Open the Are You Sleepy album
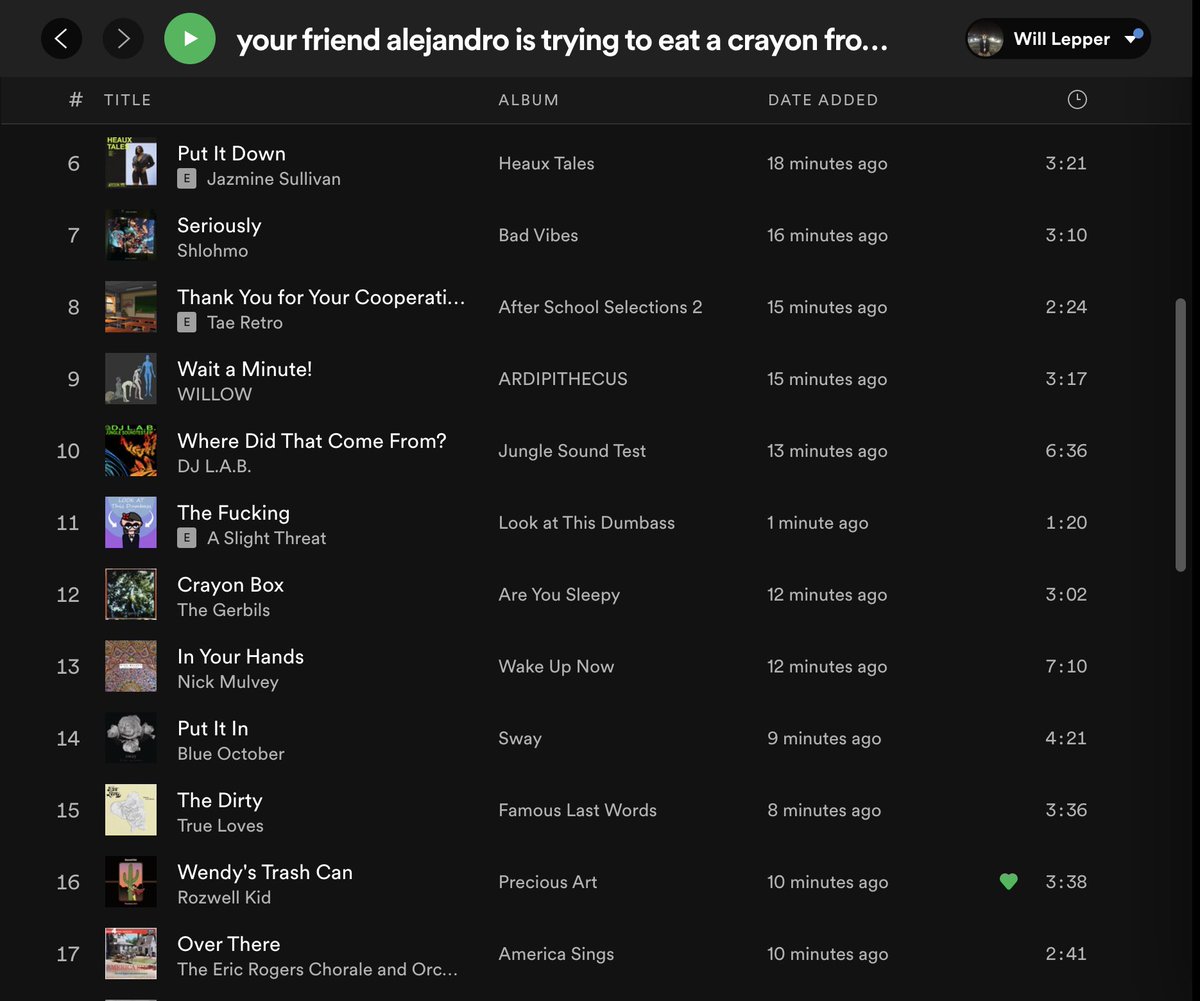The width and height of the screenshot is (1200, 1001). [560, 596]
